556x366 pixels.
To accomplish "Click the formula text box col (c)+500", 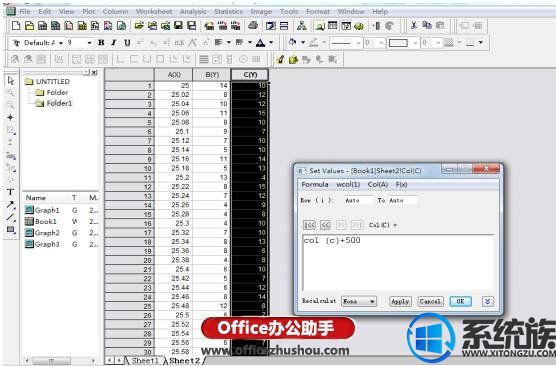I will 399,262.
